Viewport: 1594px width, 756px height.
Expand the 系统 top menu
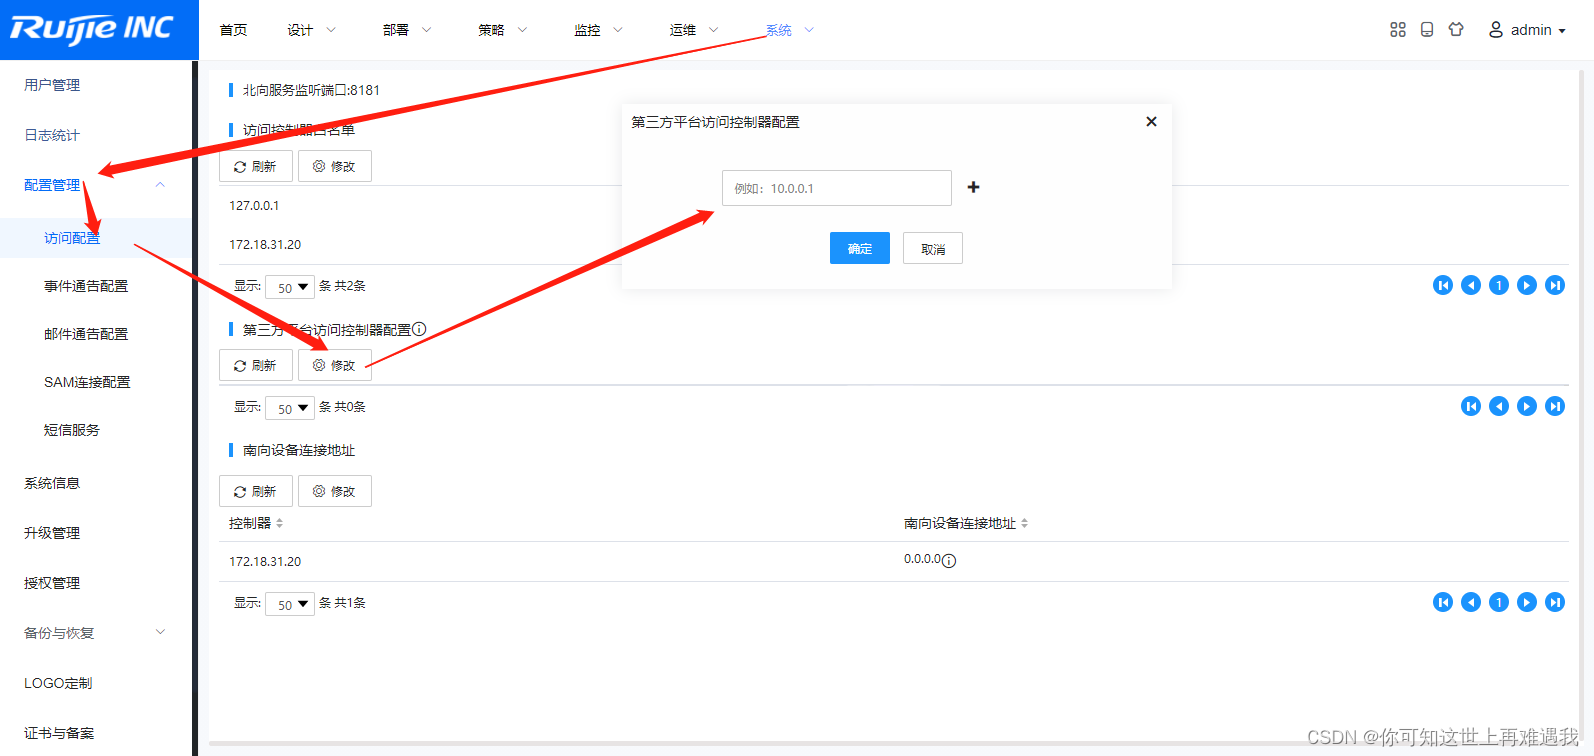pos(790,30)
